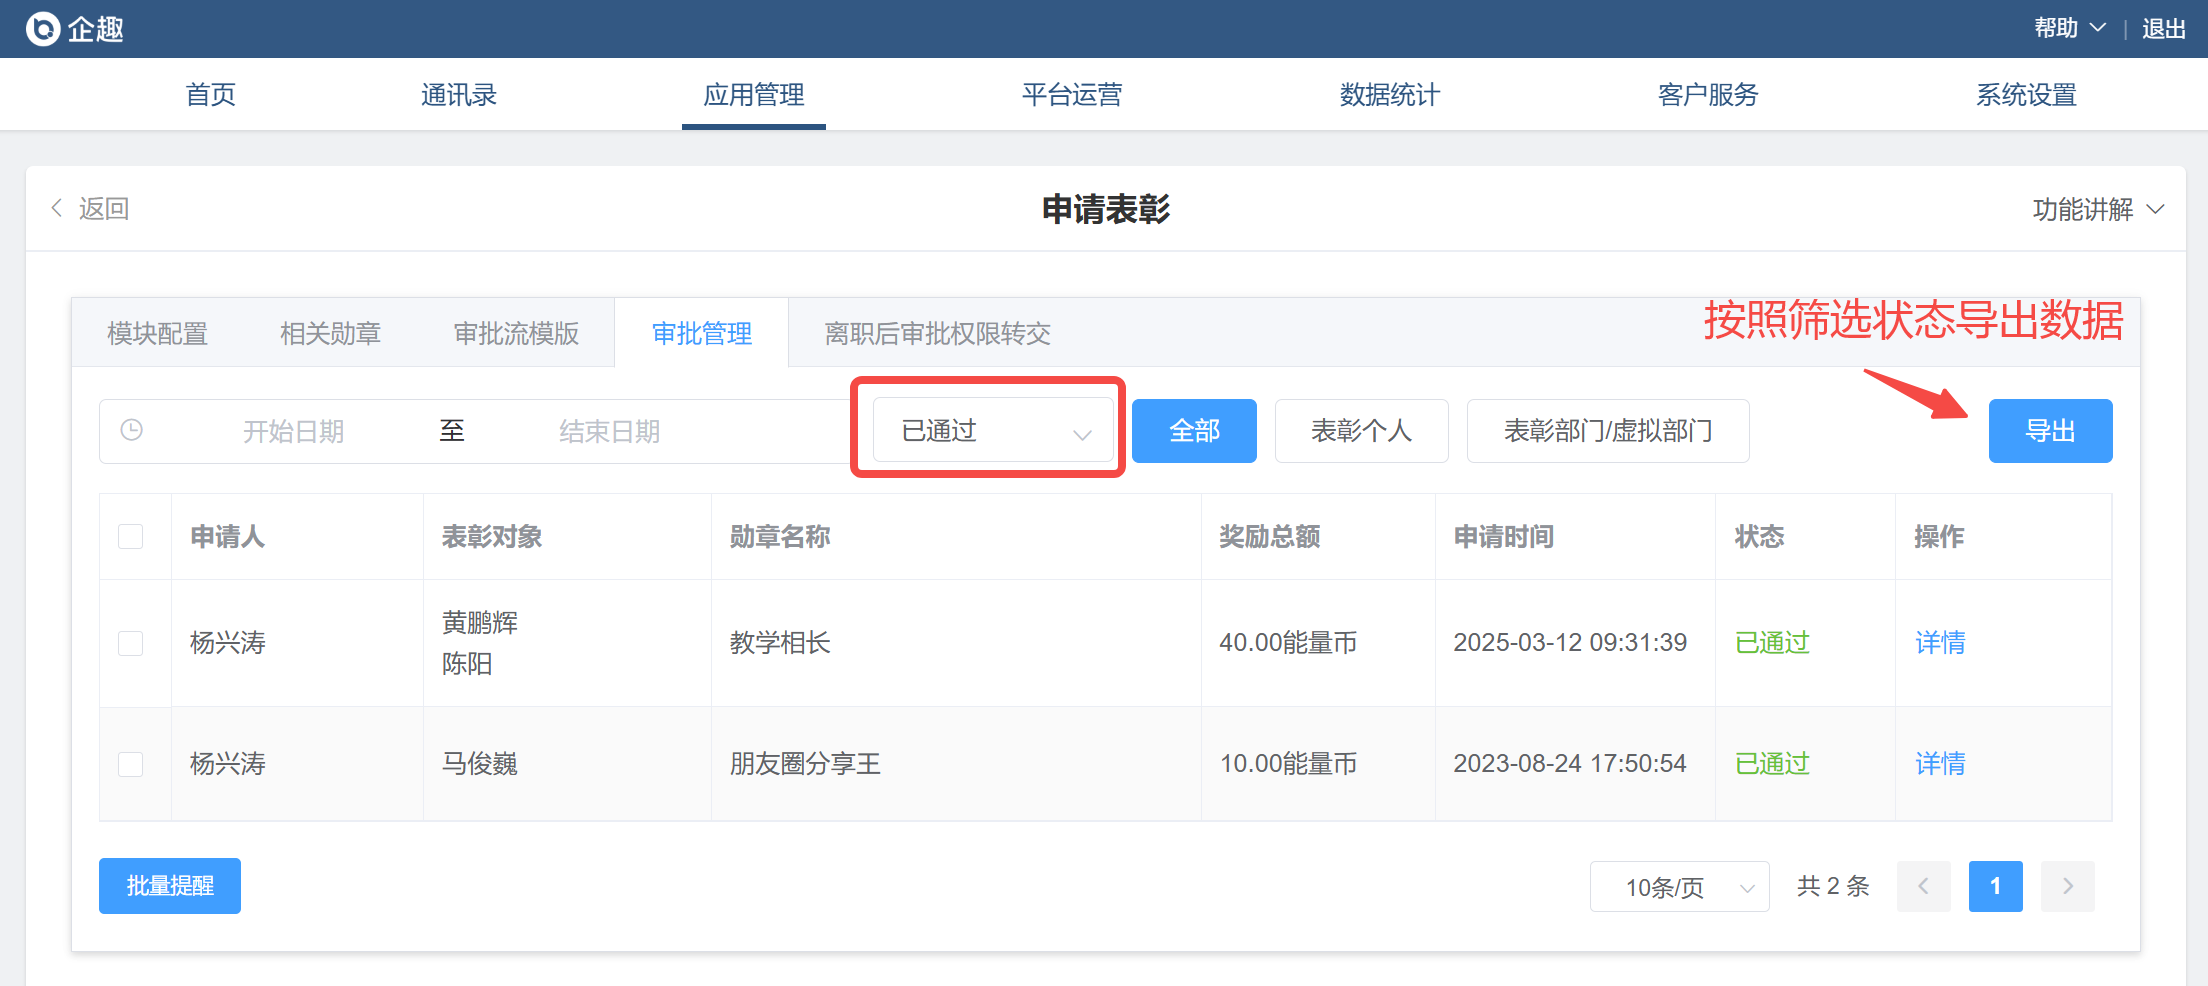The image size is (2208, 986).
Task: Open the 已通过 status filter dropdown
Action: (992, 431)
